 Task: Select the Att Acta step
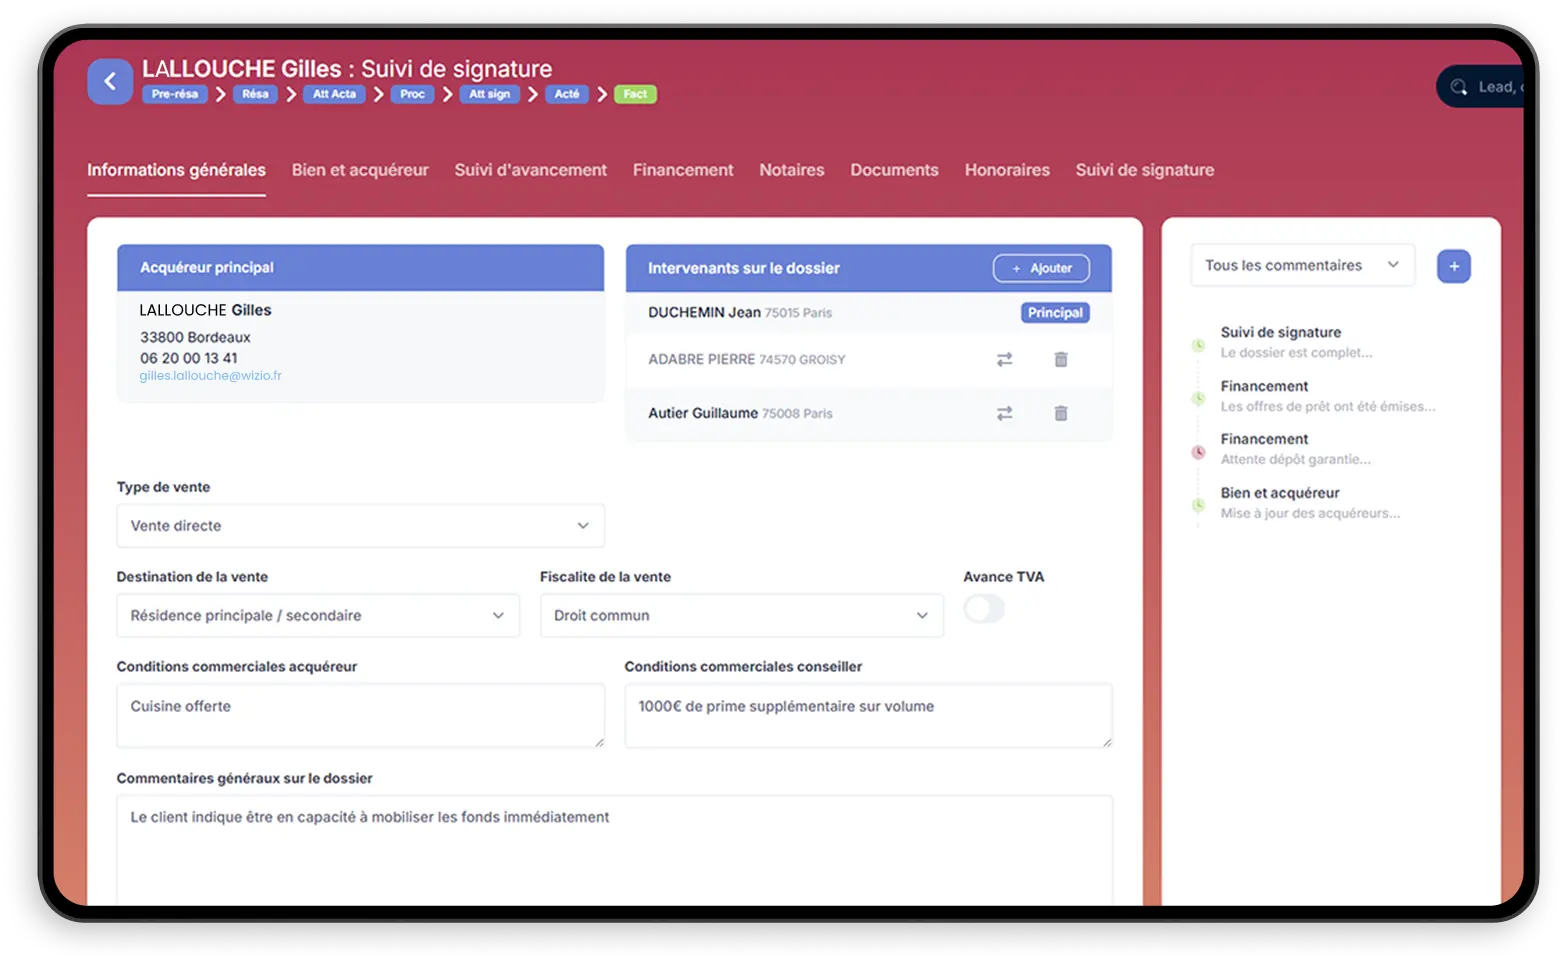pos(334,94)
